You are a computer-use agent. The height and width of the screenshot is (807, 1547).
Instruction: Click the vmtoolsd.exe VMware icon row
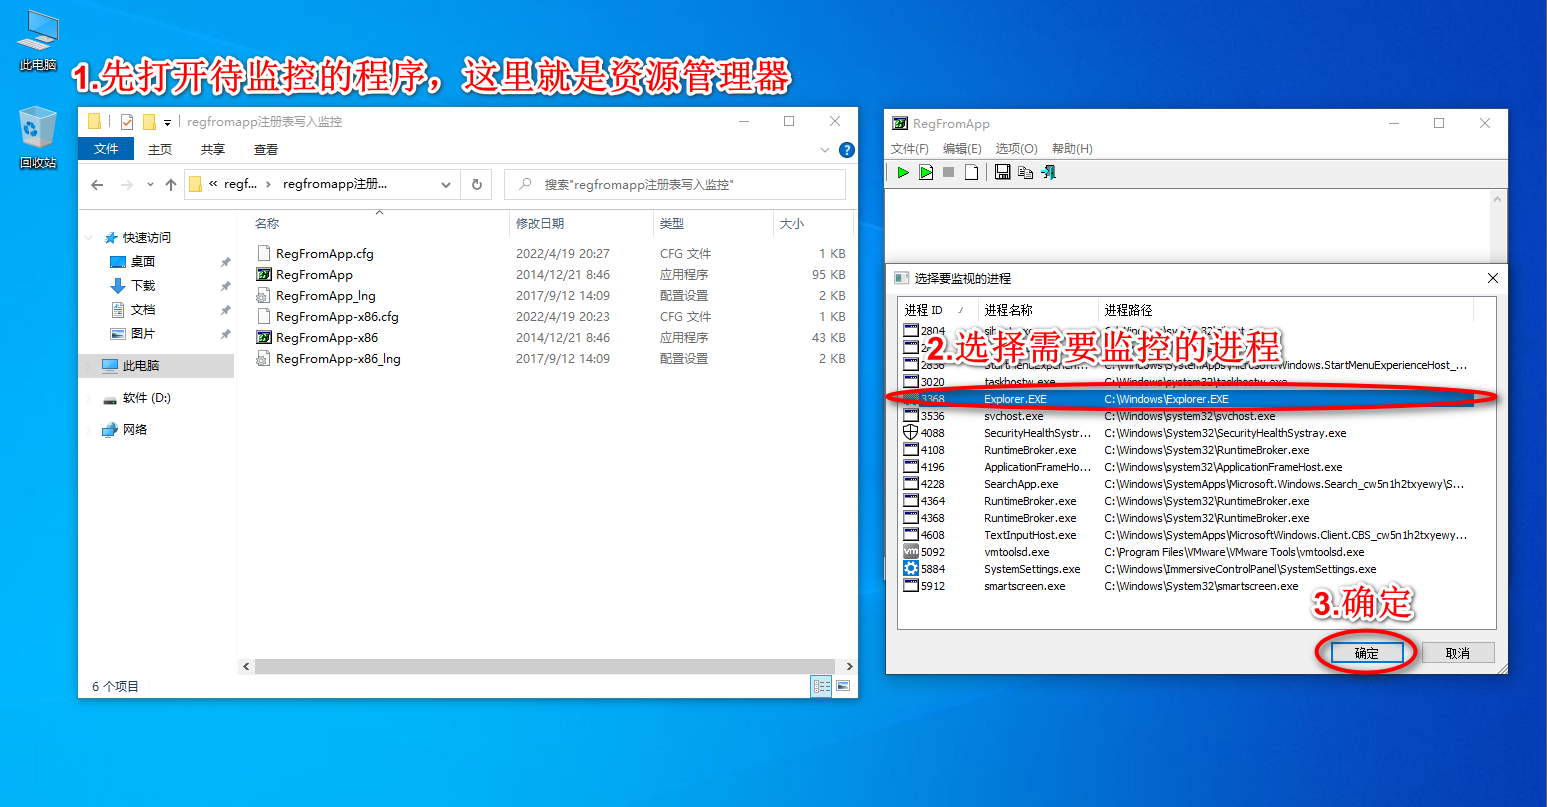[x=1187, y=552]
